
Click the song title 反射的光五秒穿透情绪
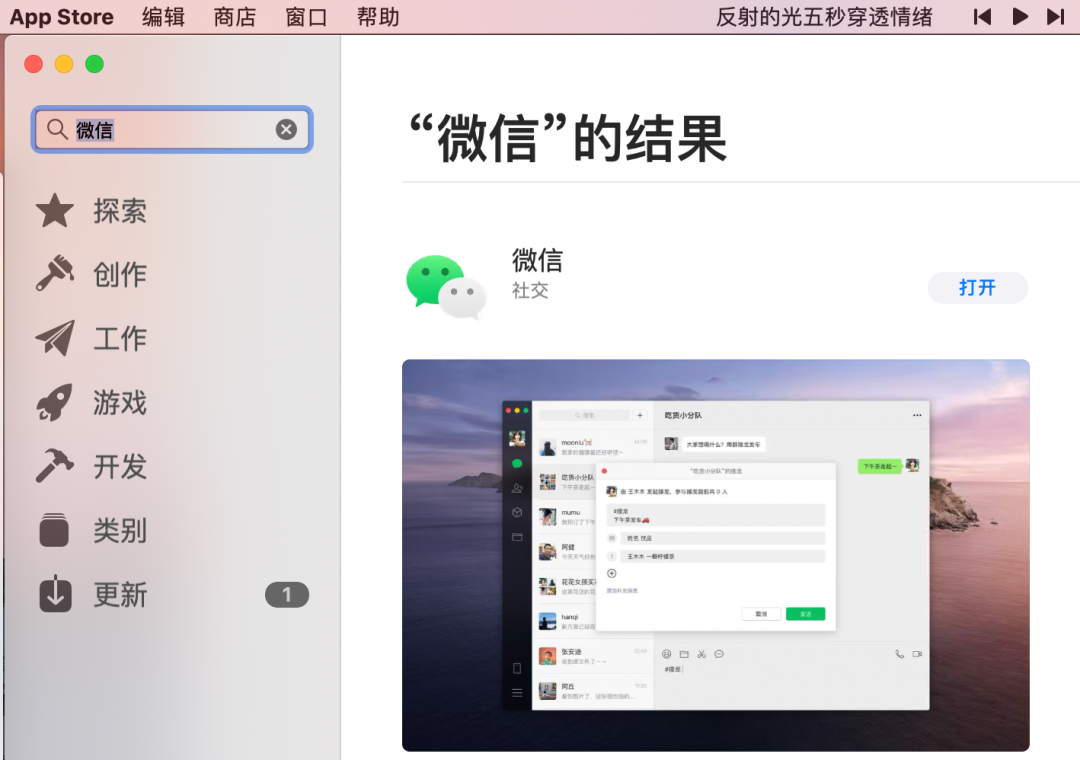[x=824, y=17]
